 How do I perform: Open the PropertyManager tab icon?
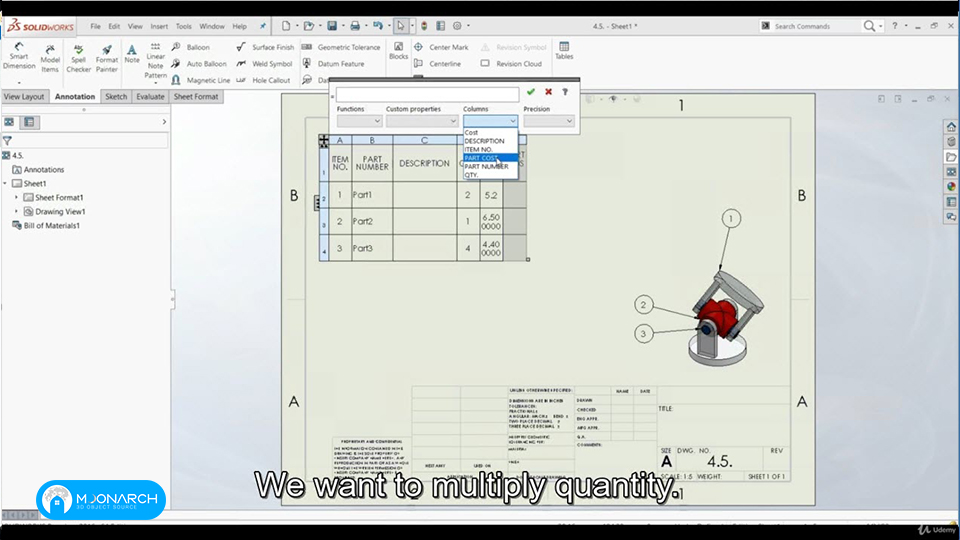29,122
